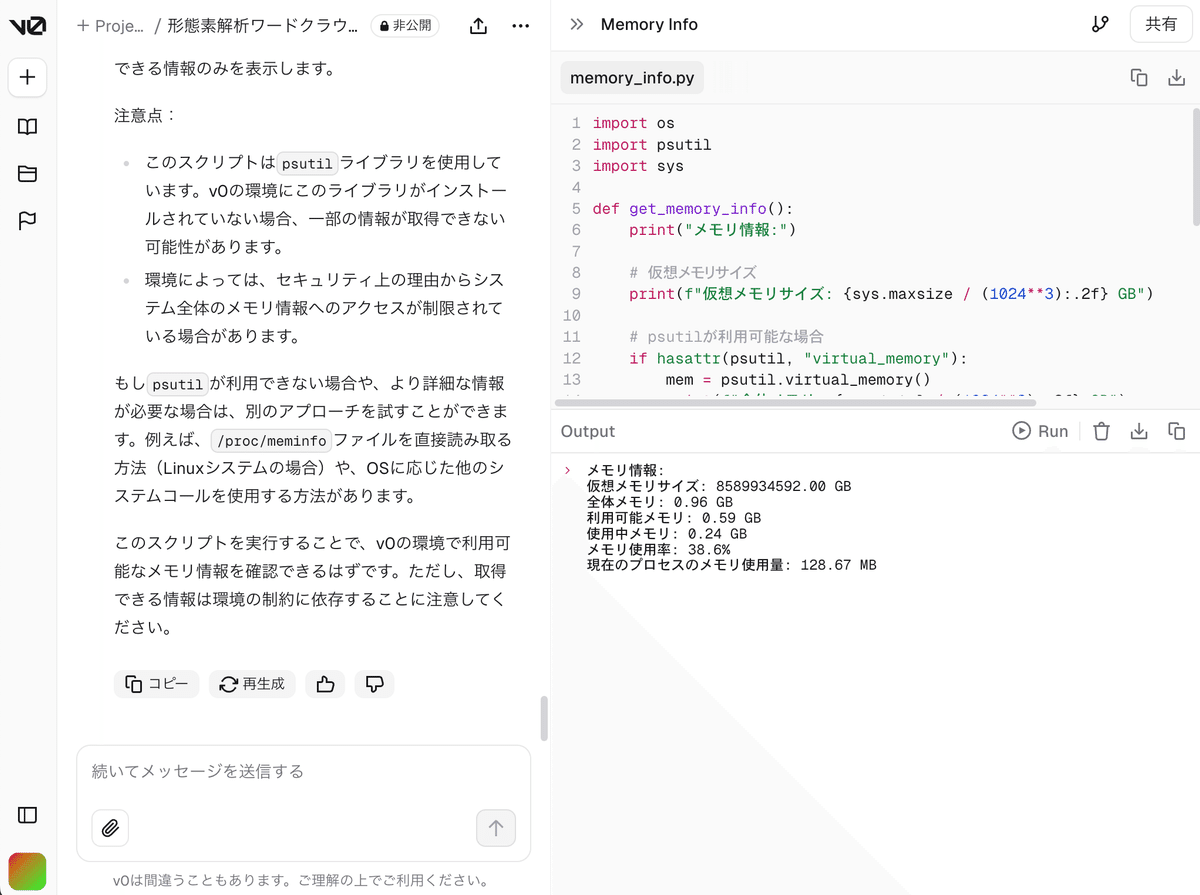Viewport: 1200px width, 895px height.
Task: Download memory_info.py with the download icon
Action: [1176, 76]
